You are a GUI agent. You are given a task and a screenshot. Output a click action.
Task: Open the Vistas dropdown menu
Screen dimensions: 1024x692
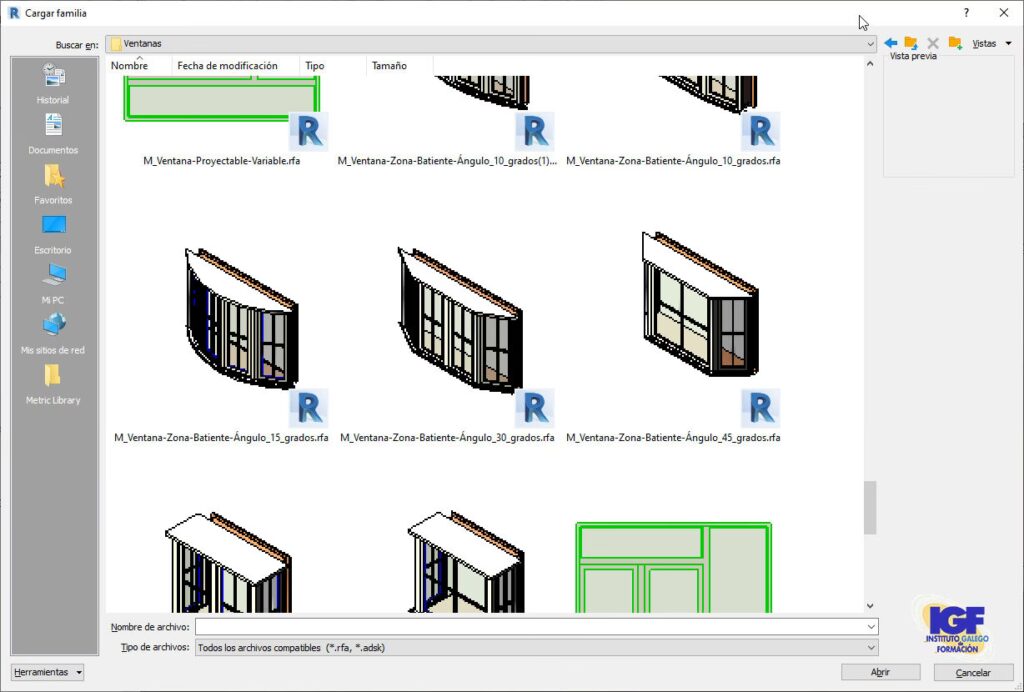point(992,44)
